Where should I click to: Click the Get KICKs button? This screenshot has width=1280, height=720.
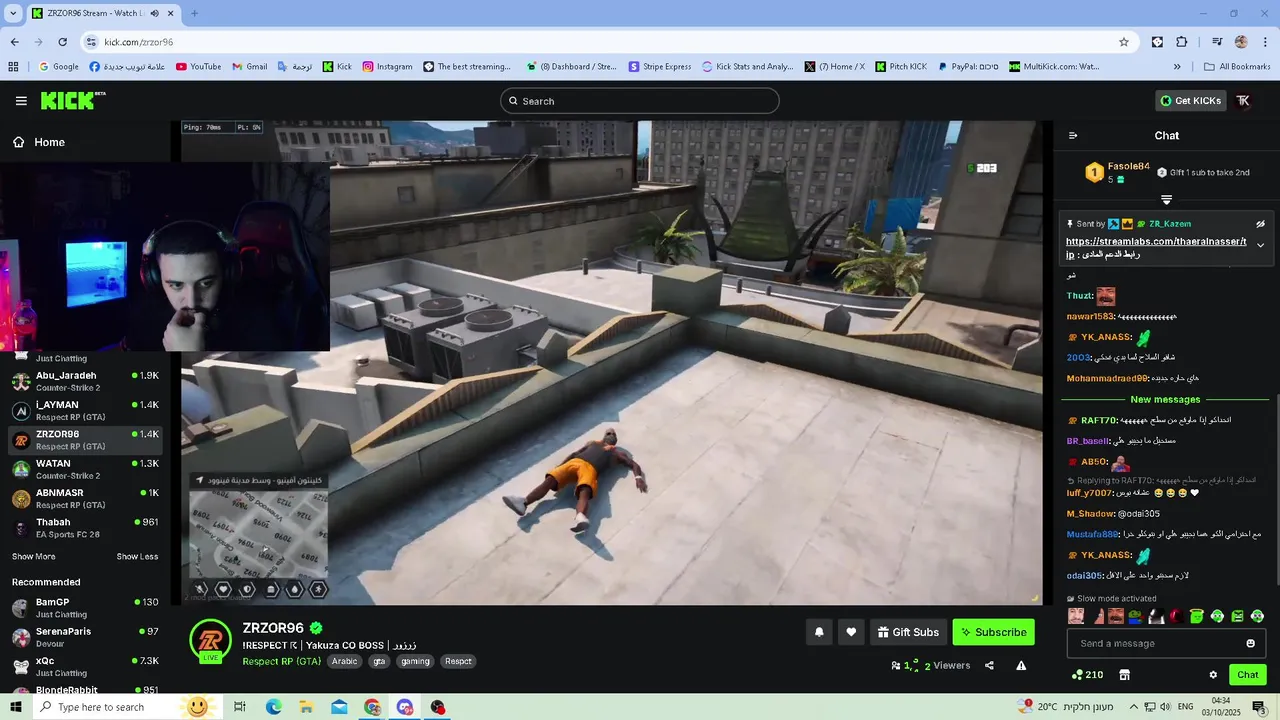(1190, 101)
